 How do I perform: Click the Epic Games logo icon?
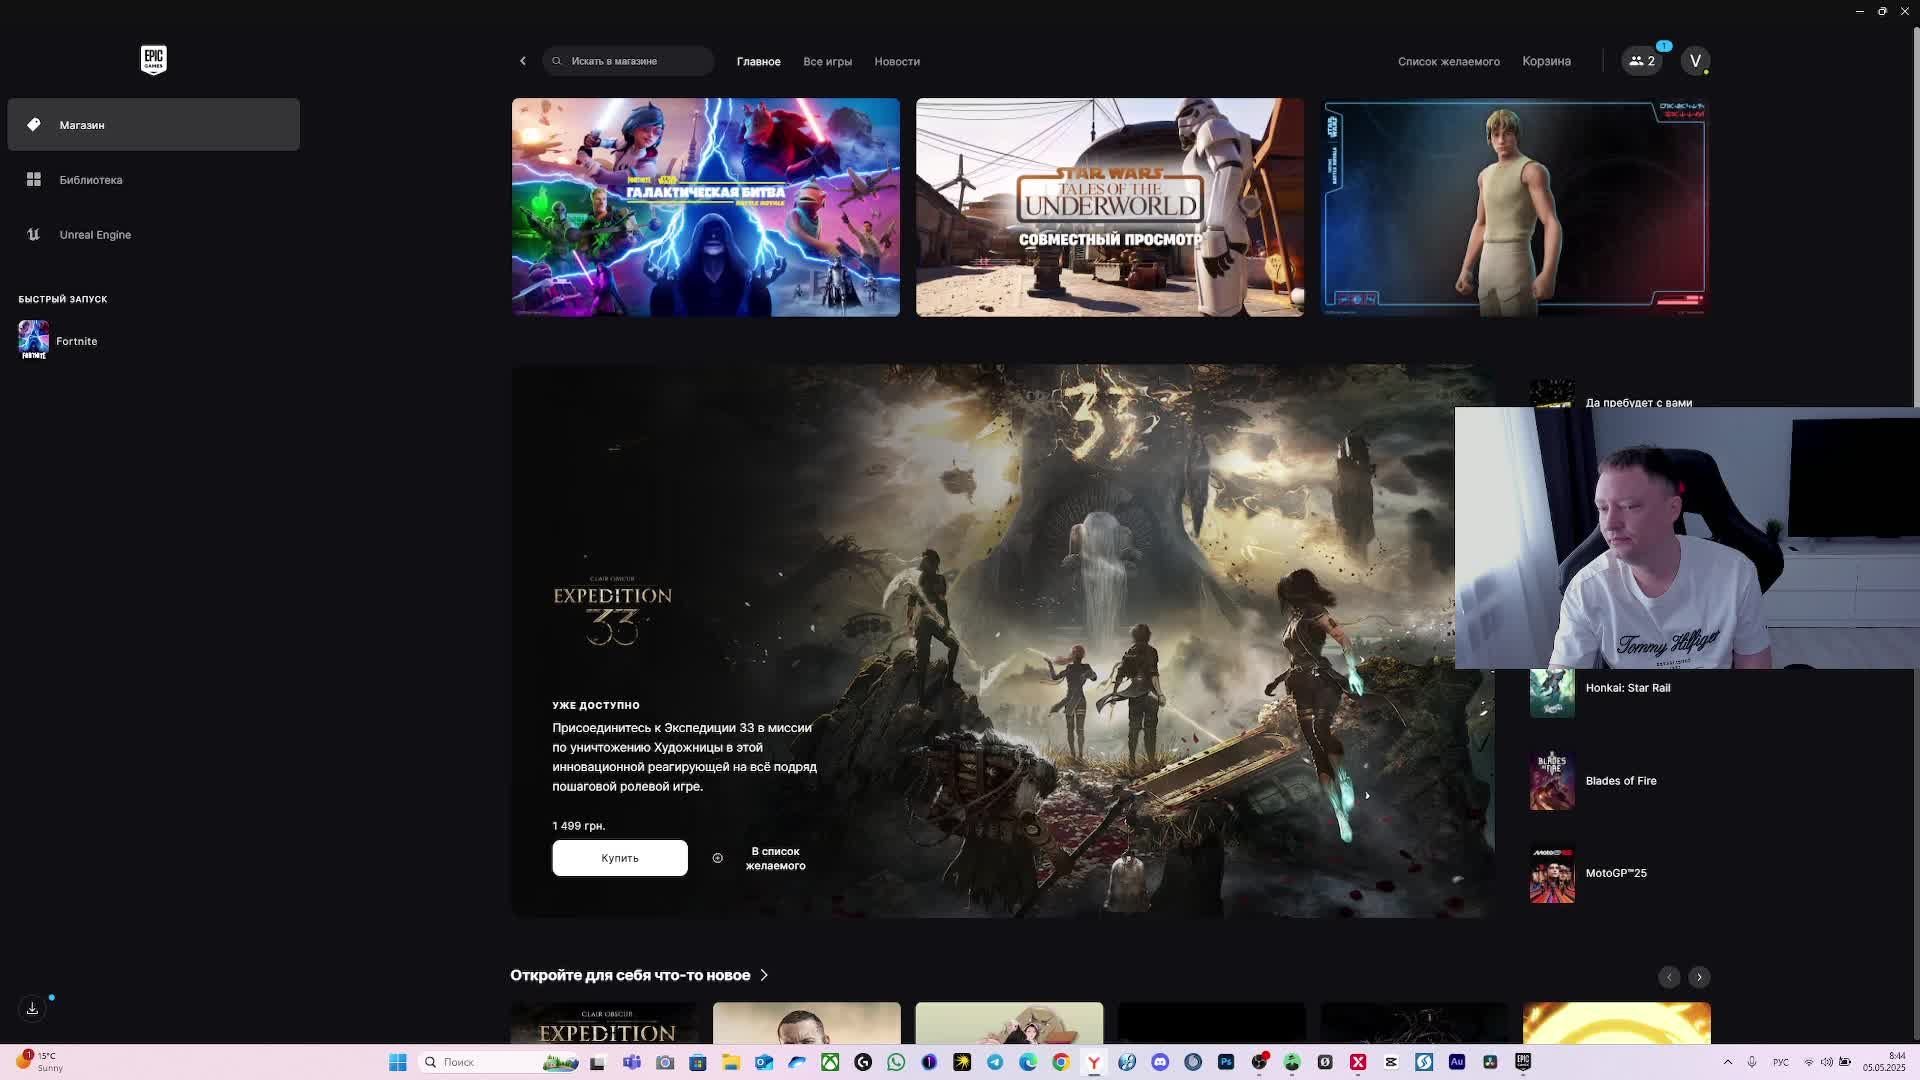[153, 60]
